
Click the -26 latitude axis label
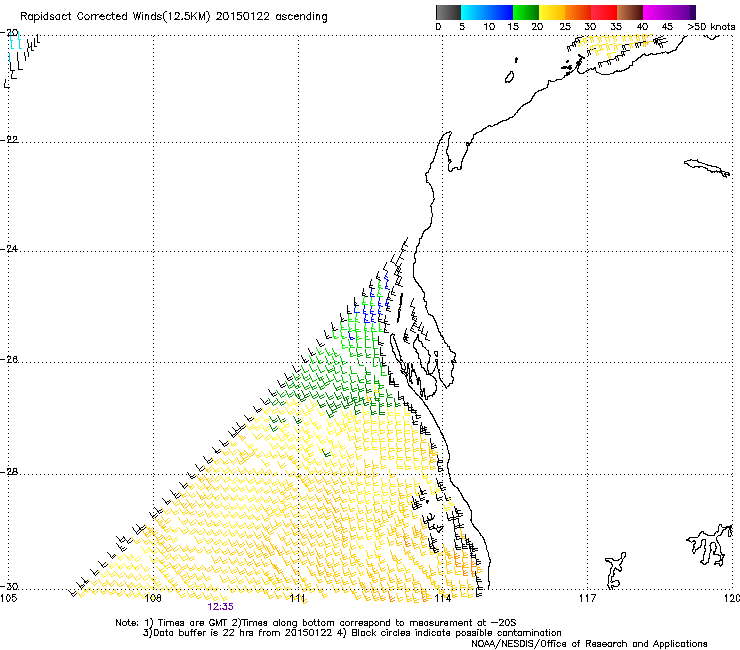(9, 360)
